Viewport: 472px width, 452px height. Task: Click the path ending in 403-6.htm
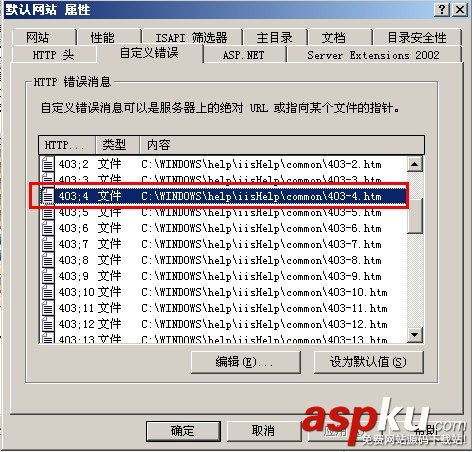tap(261, 228)
